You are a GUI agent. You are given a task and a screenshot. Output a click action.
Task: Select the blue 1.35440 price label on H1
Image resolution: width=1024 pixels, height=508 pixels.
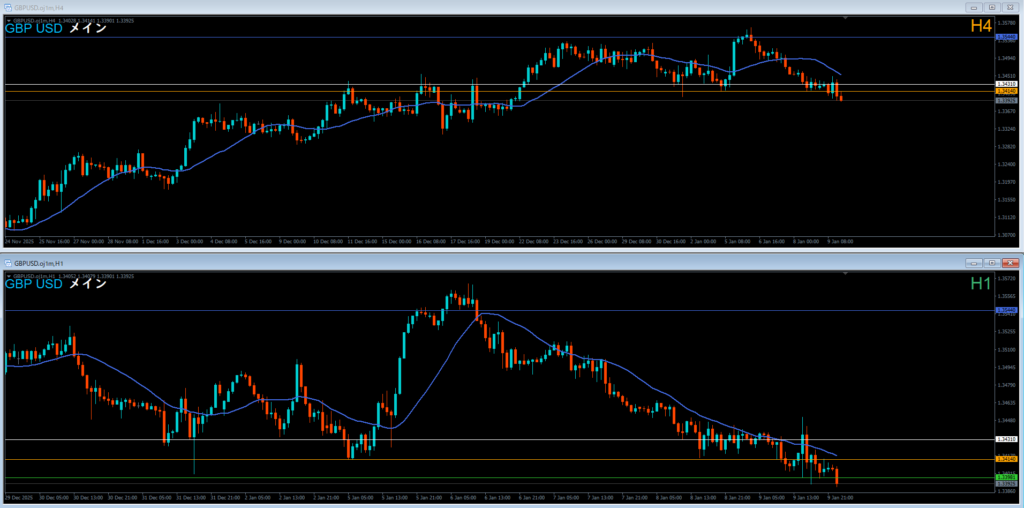[x=1007, y=310]
